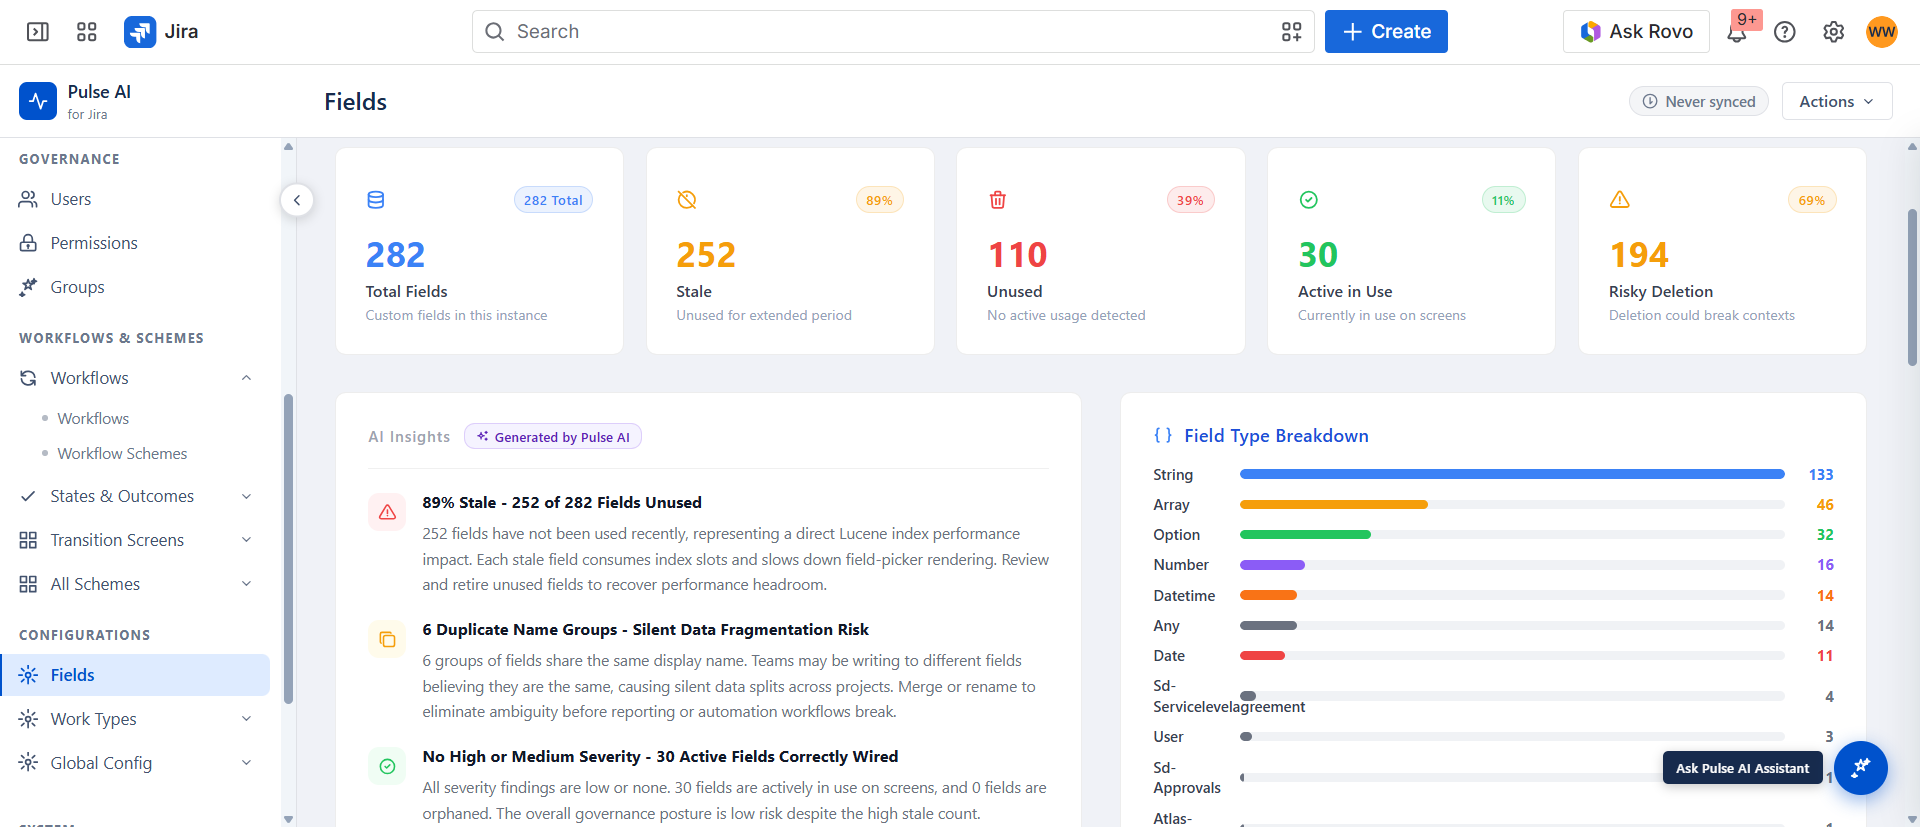The width and height of the screenshot is (1920, 827).
Task: Click the Jira logo
Action: pos(161,32)
